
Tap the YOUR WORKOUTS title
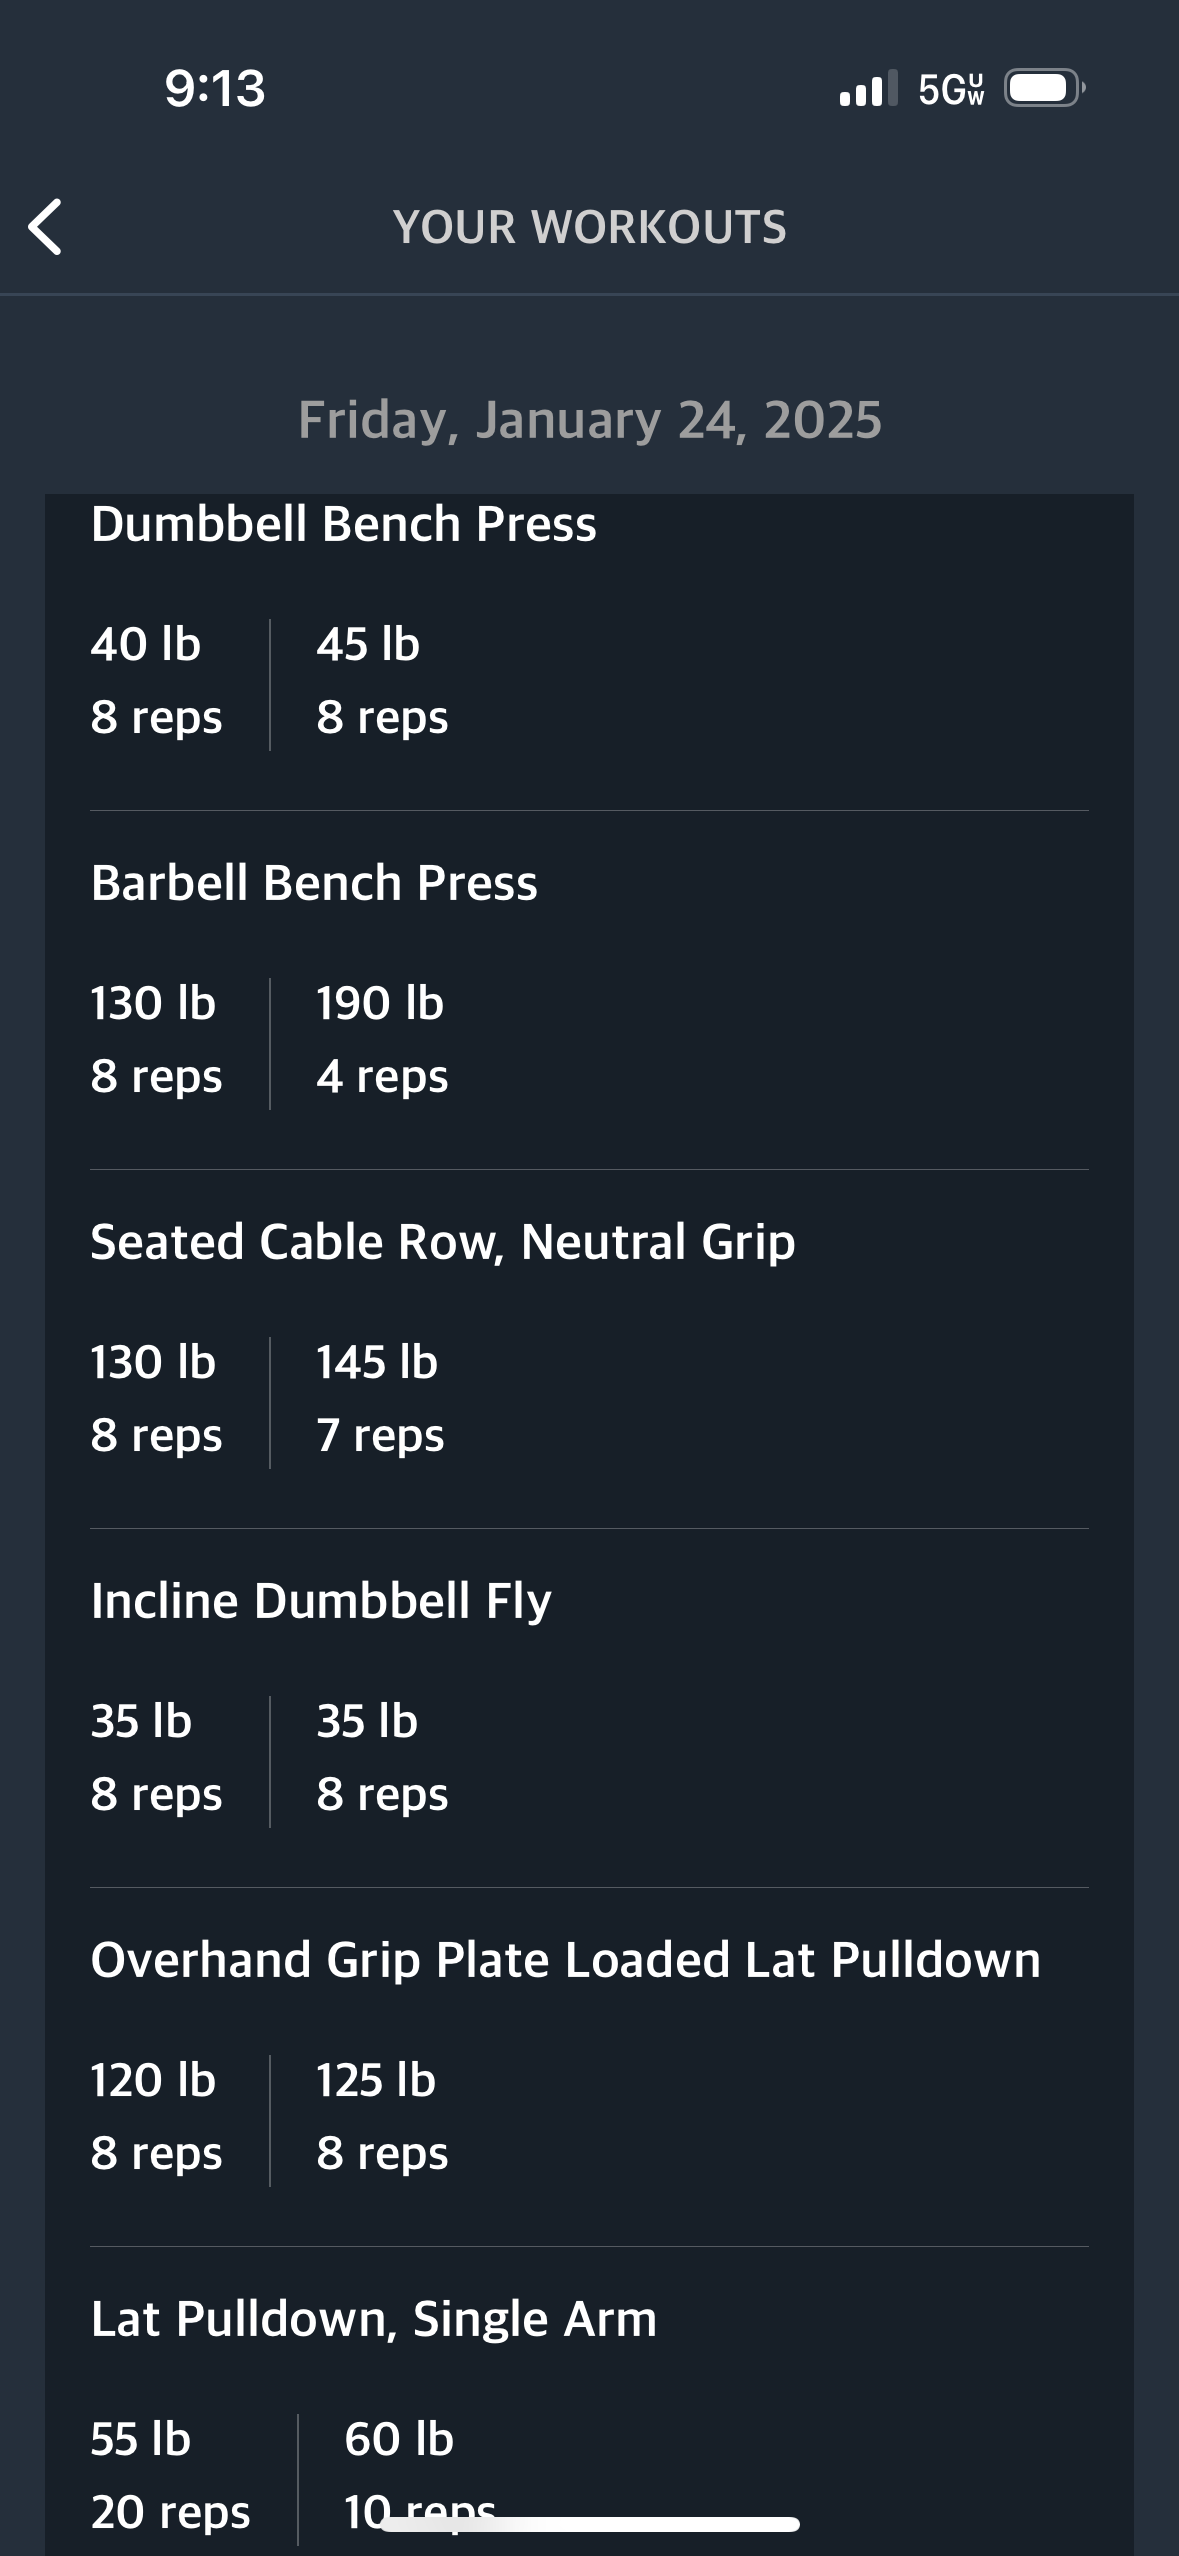590,227
